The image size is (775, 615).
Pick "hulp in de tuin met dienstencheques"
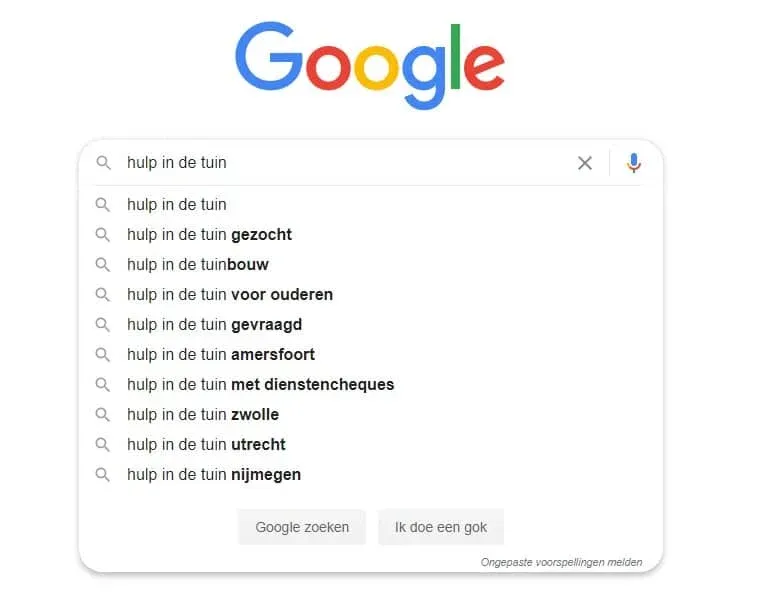[260, 385]
